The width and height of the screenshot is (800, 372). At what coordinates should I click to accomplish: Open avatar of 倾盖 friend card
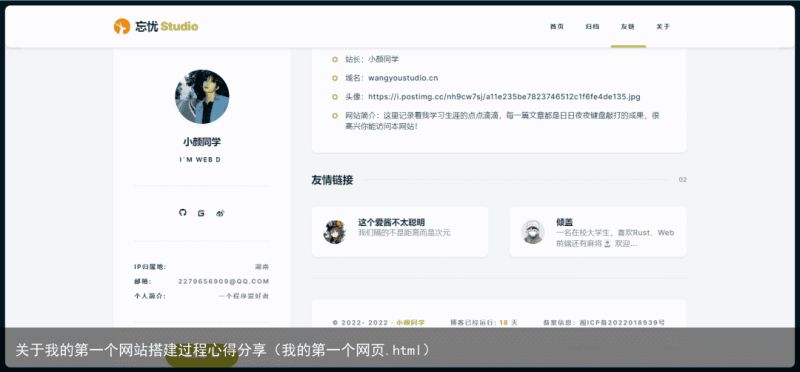pyautogui.click(x=533, y=232)
